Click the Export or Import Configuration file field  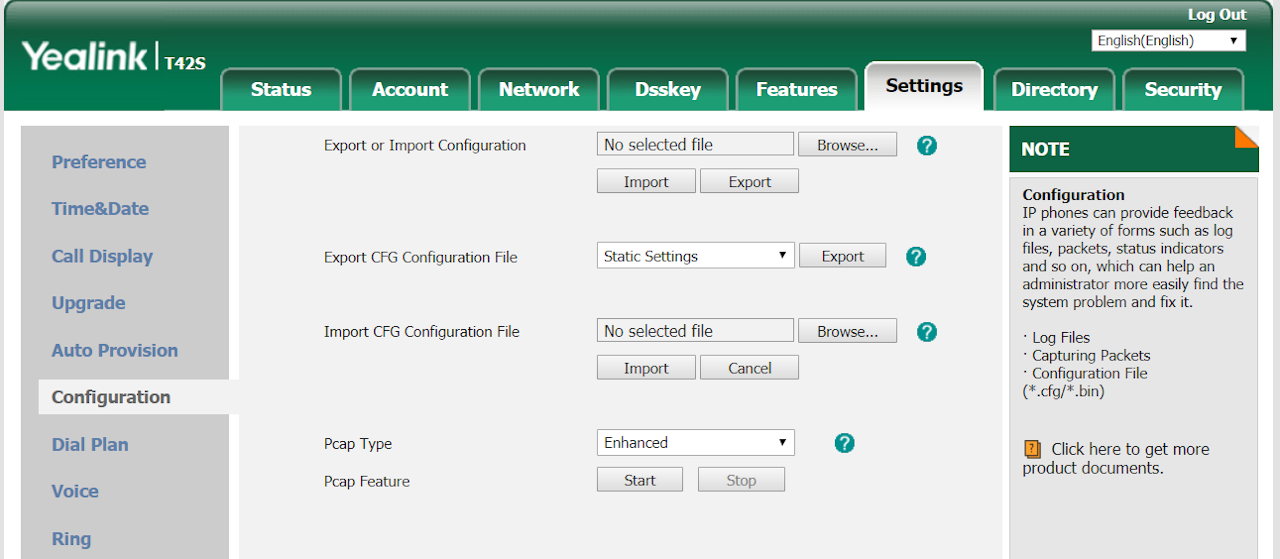click(x=695, y=145)
